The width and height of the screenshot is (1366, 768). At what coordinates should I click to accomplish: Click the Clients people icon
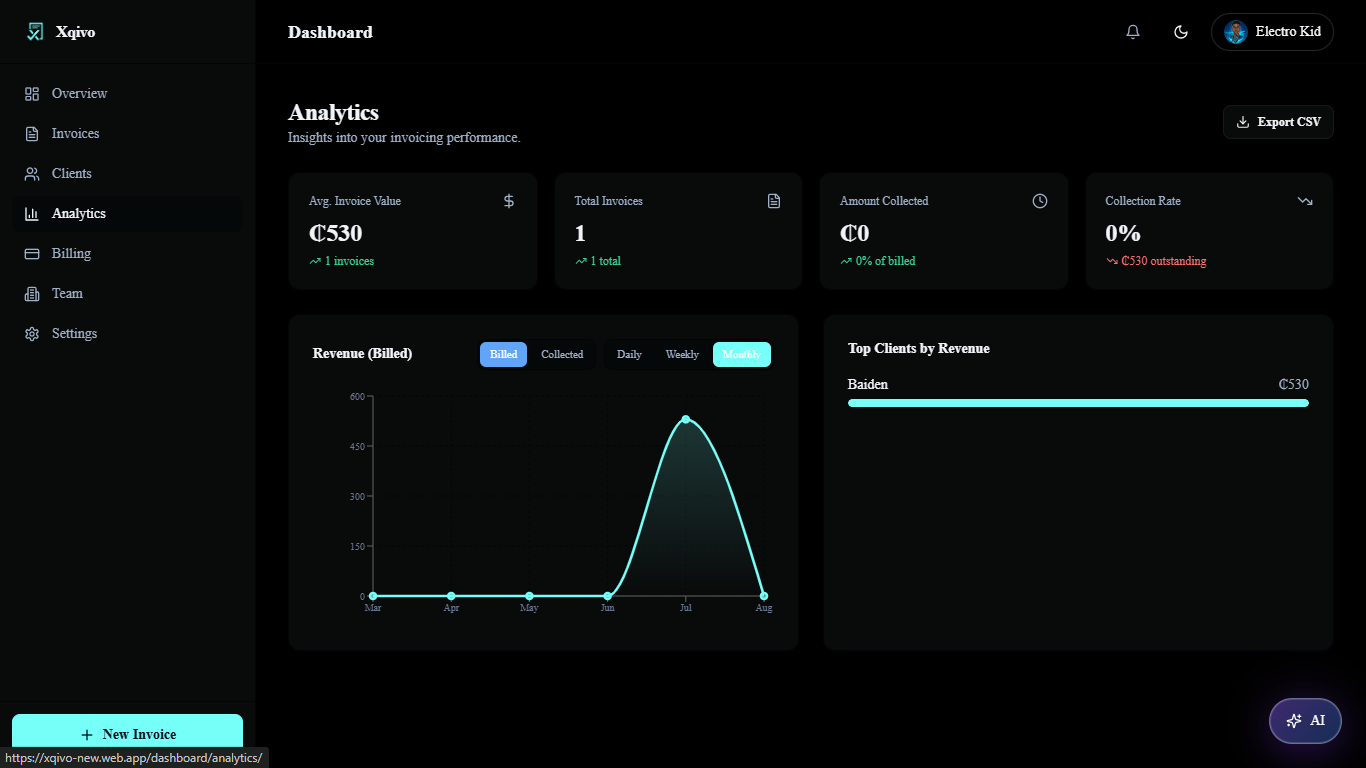32,173
